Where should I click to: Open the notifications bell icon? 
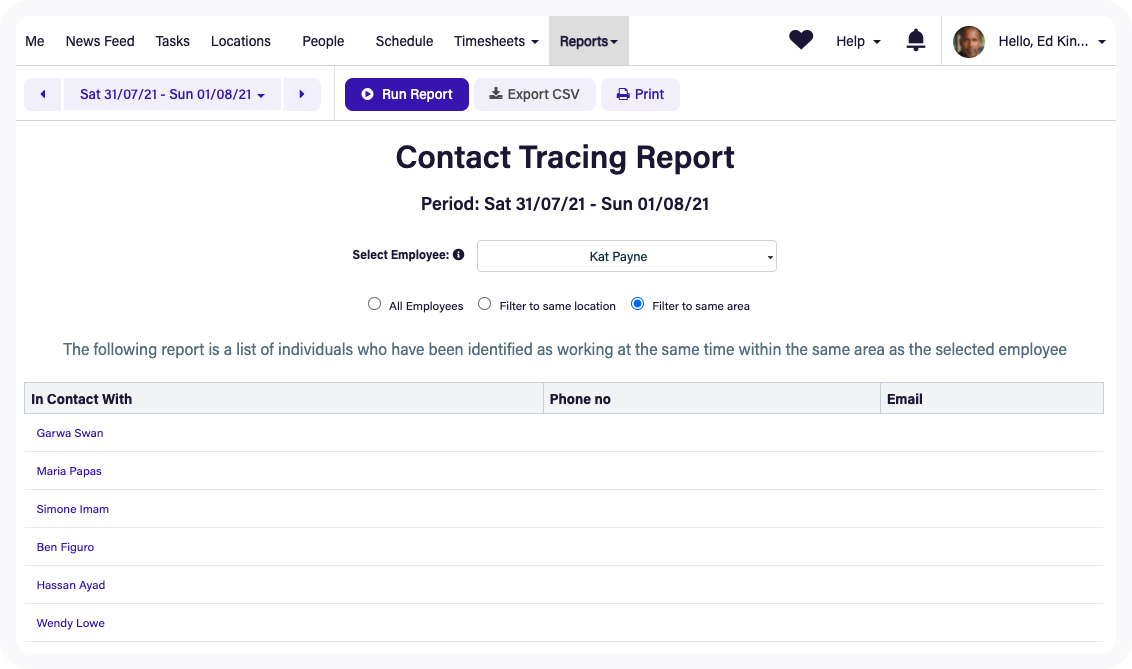coord(916,39)
